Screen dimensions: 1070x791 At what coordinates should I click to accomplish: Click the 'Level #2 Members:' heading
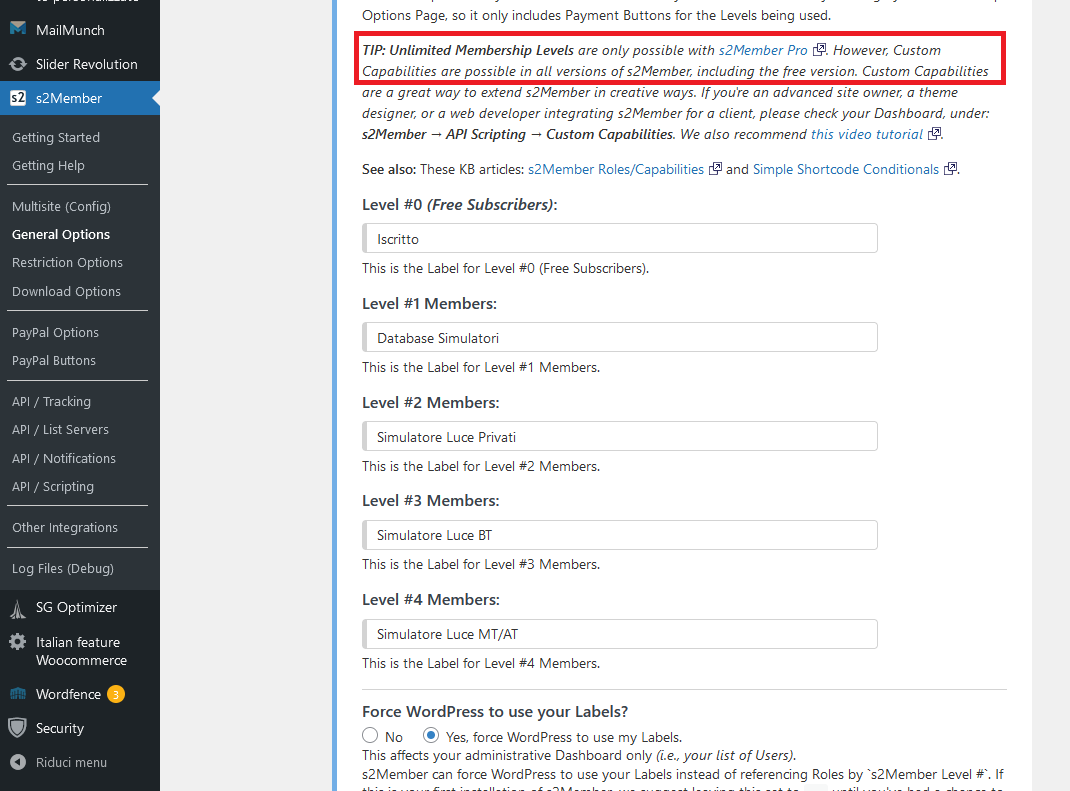point(431,403)
